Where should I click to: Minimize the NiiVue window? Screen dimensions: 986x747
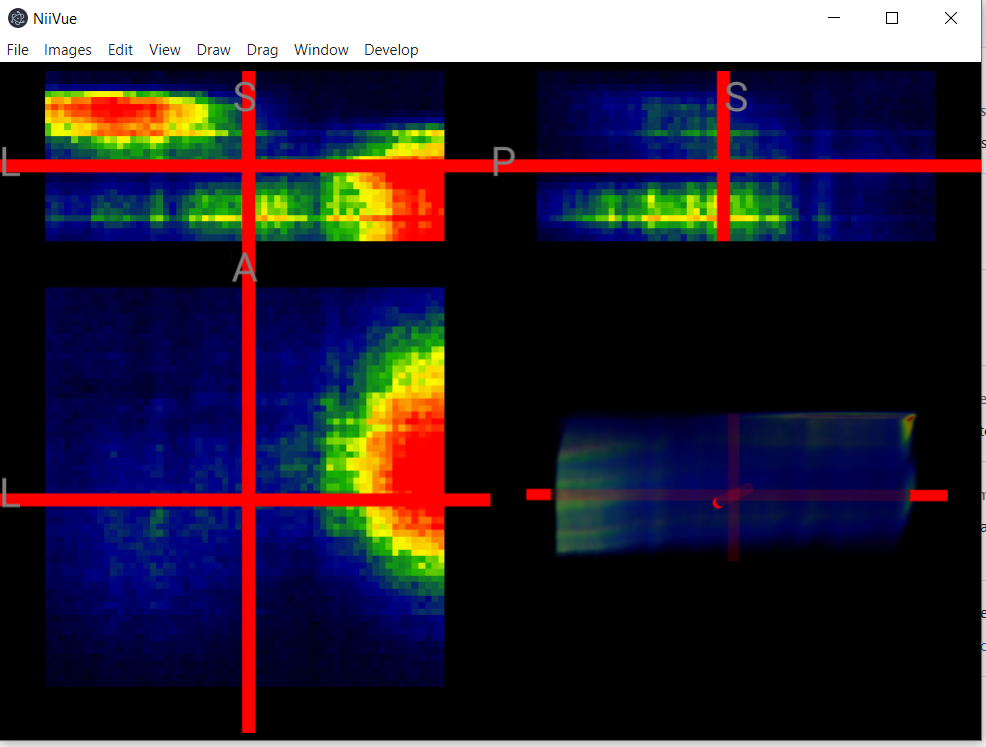[x=833, y=18]
